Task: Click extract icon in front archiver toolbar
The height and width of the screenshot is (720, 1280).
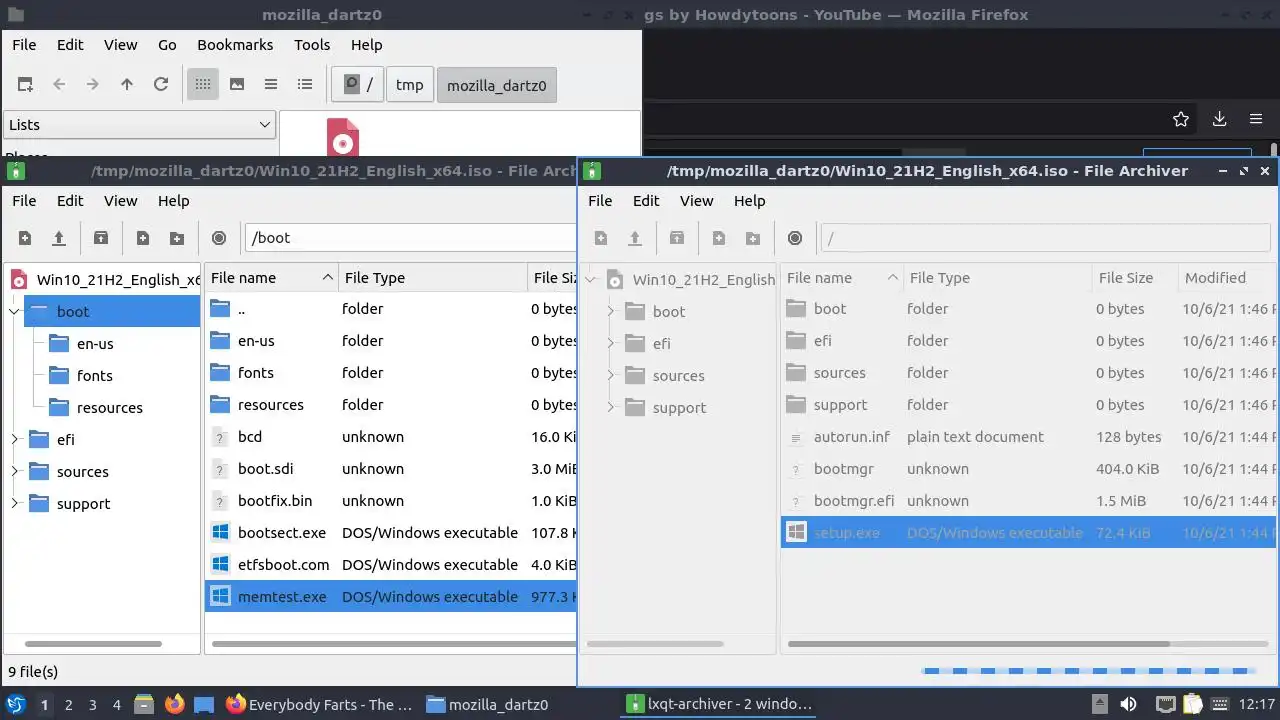Action: [677, 238]
